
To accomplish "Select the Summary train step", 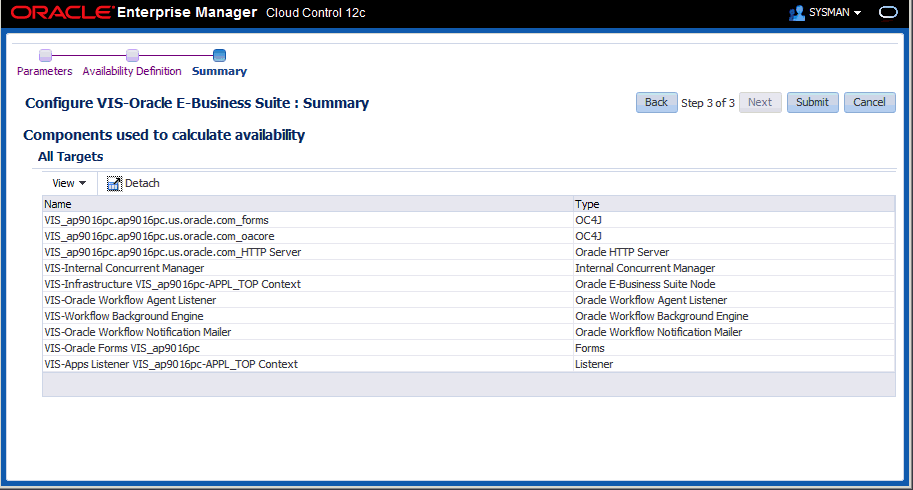I will pos(220,71).
